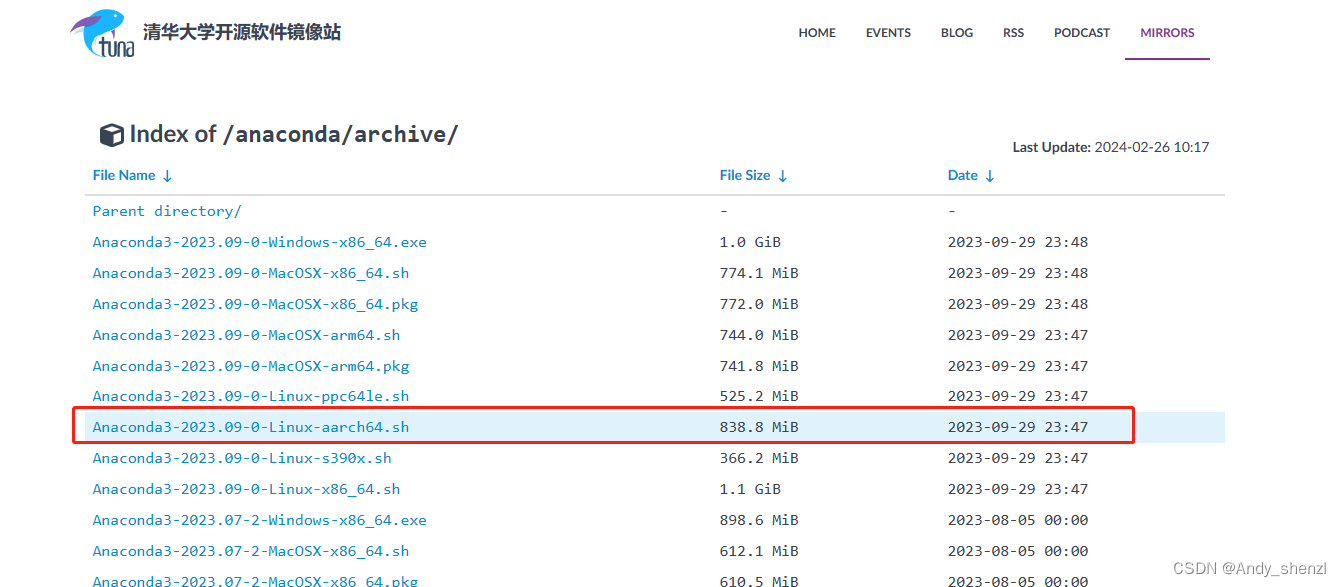1341x587 pixels.
Task: Click the TUNA fish logo icon
Action: coord(101,33)
